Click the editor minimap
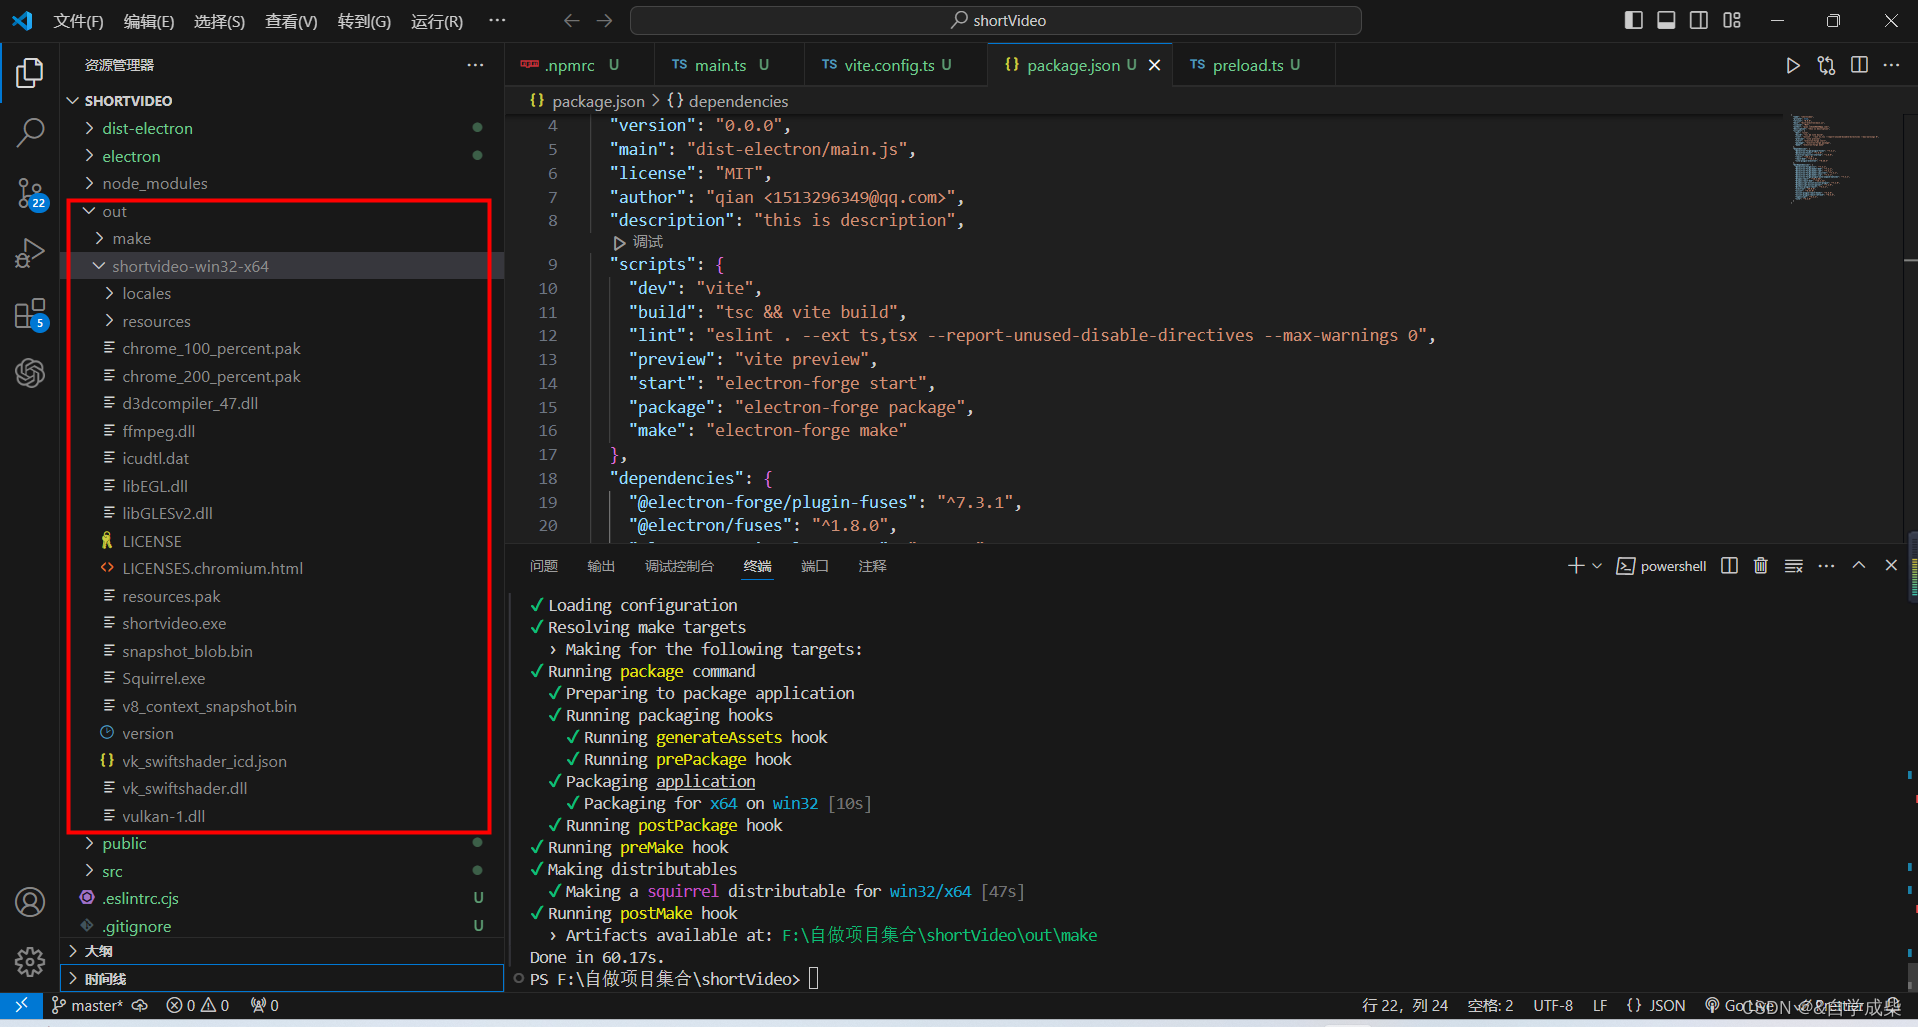 coord(1840,160)
